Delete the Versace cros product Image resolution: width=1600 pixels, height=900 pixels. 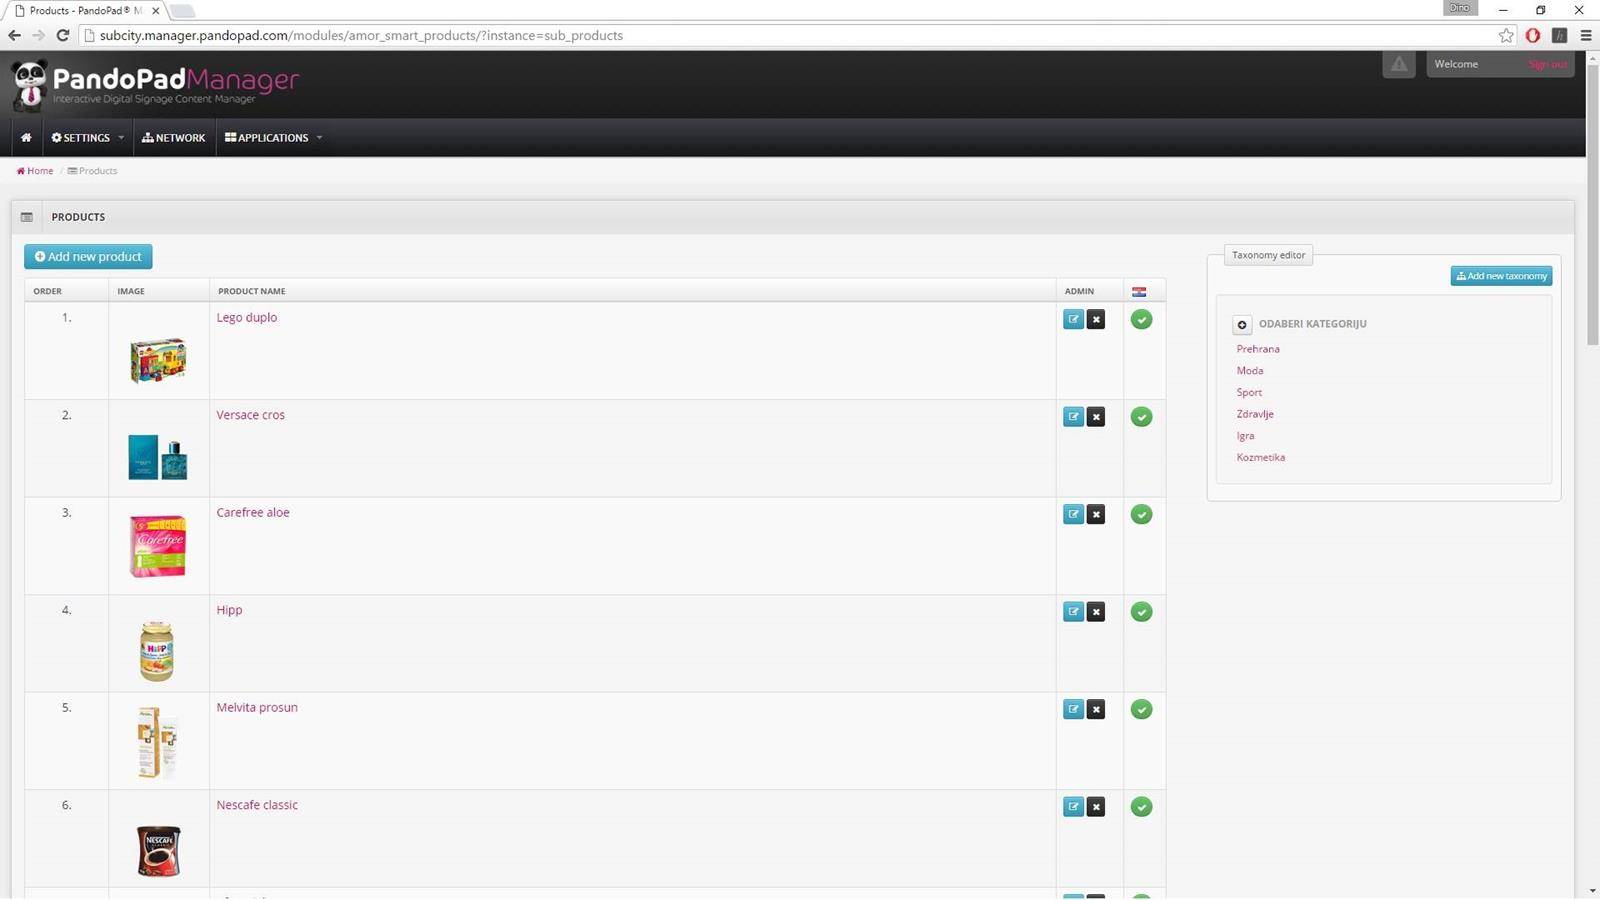click(x=1096, y=417)
